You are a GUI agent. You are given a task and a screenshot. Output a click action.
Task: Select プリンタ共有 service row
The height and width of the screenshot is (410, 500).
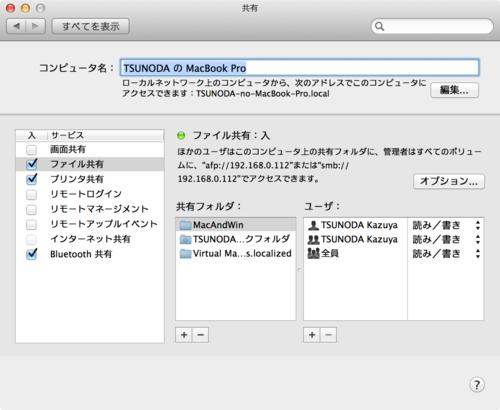tap(90, 179)
